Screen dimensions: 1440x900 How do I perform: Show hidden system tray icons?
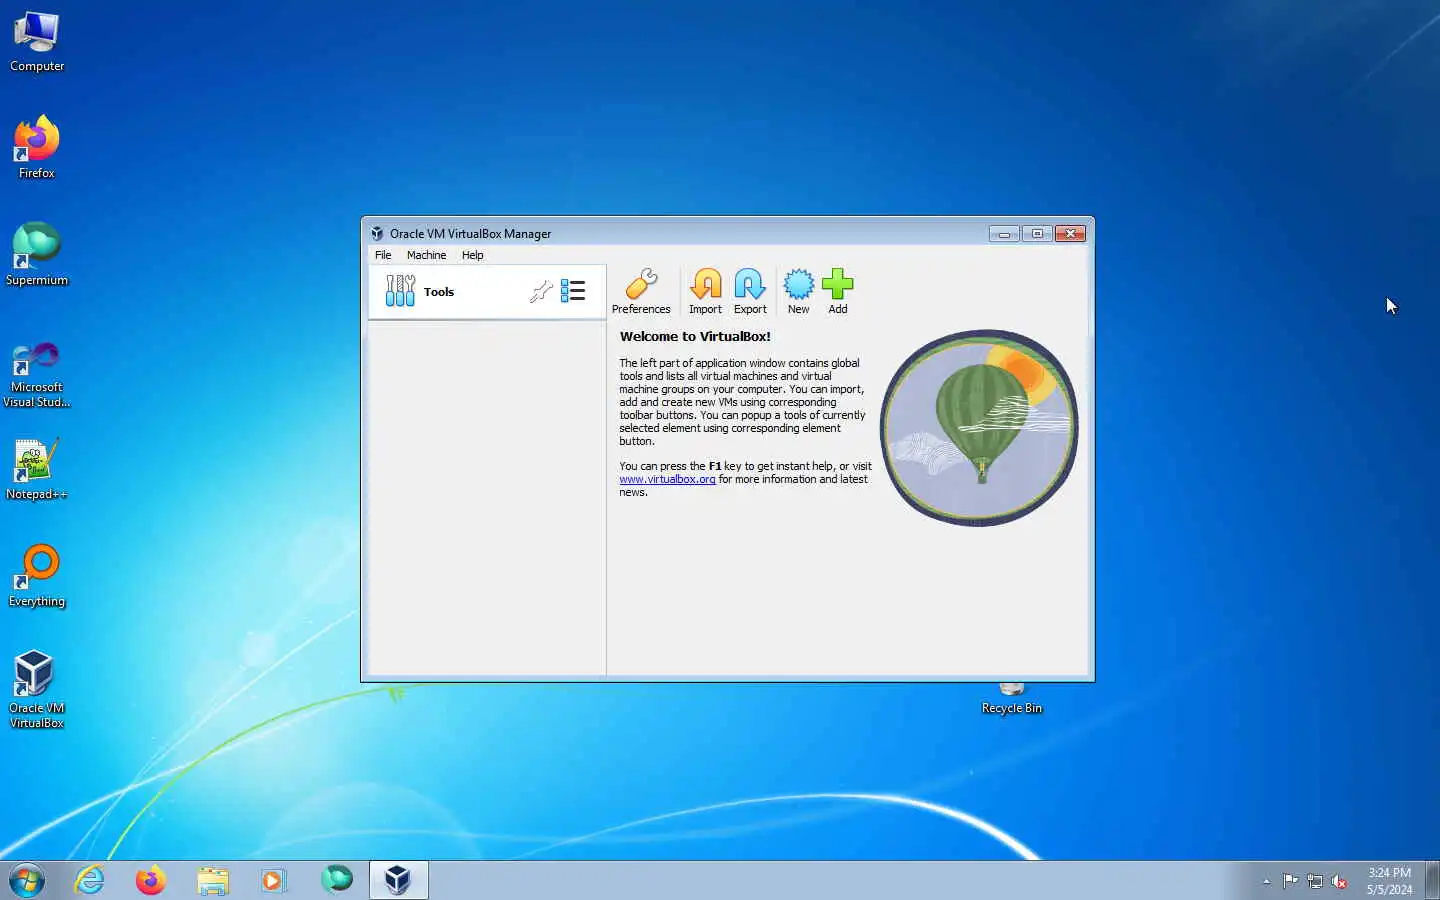[1266, 881]
